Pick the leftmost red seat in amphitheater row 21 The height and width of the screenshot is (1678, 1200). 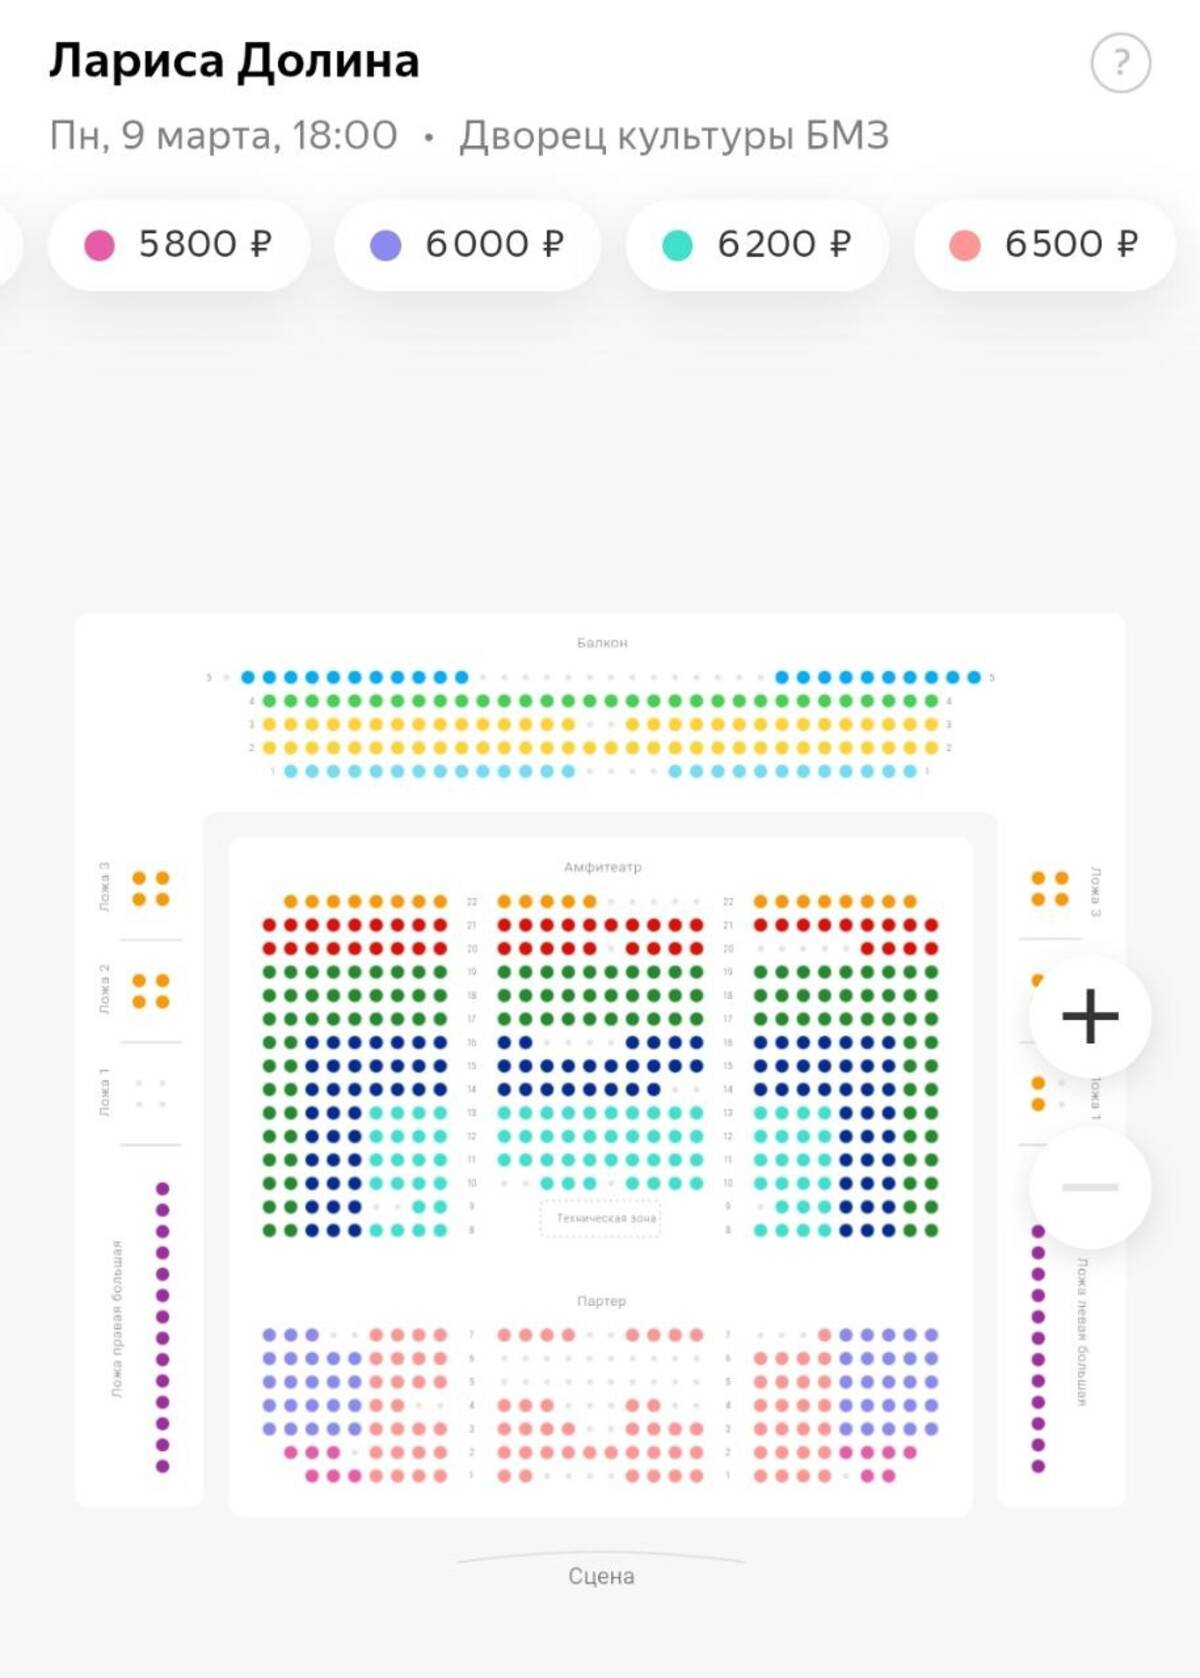click(269, 925)
